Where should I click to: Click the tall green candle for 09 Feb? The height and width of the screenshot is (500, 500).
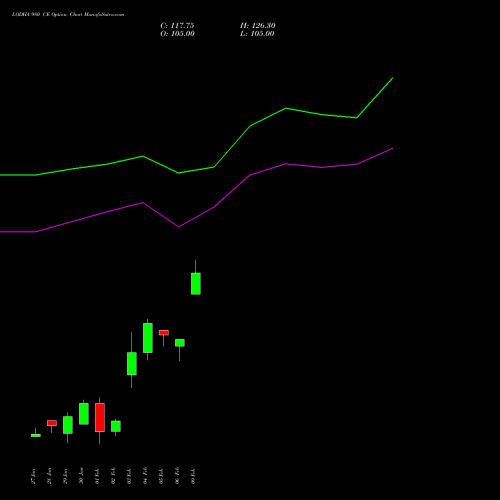(196, 284)
